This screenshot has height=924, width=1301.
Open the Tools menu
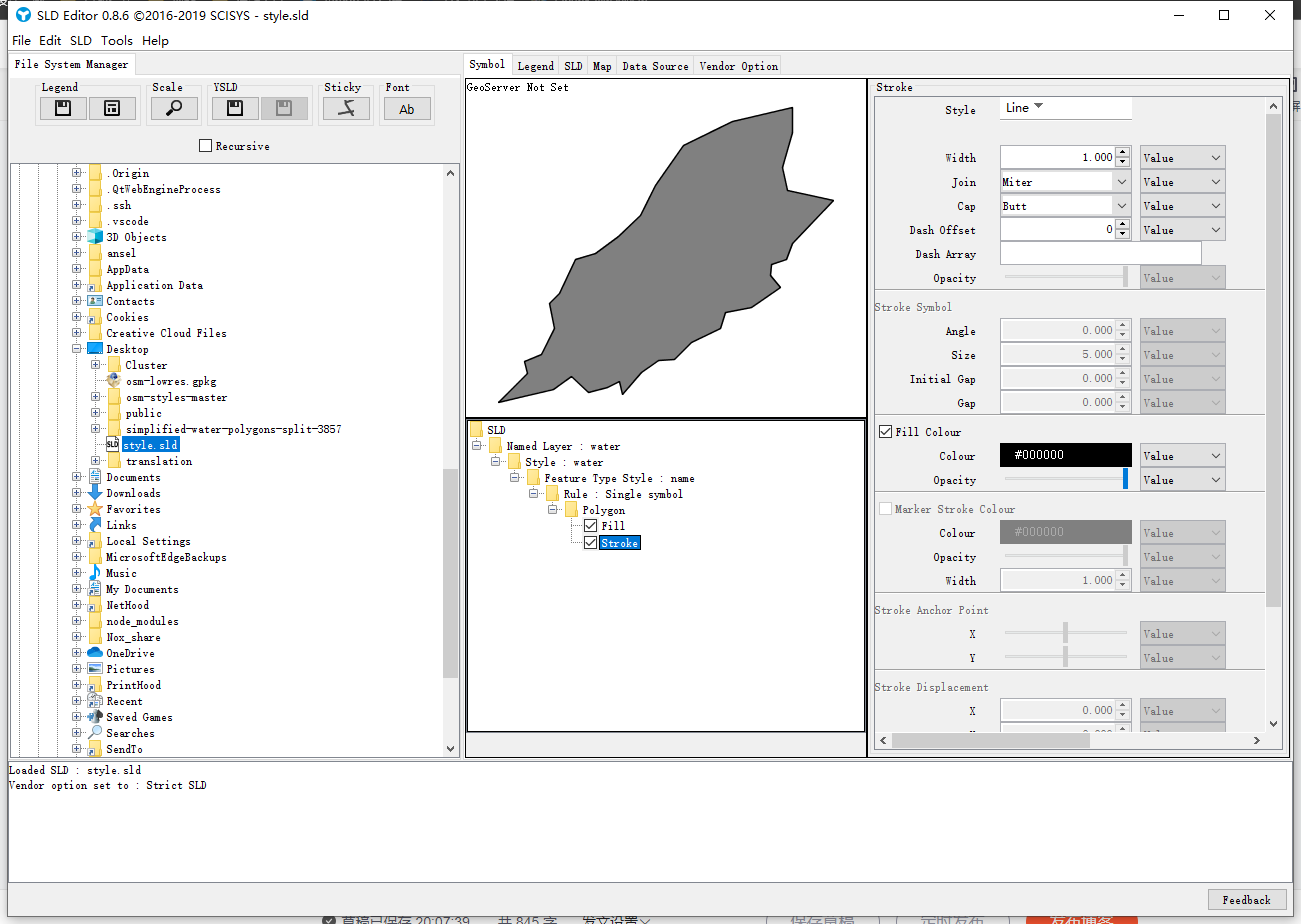pos(116,40)
